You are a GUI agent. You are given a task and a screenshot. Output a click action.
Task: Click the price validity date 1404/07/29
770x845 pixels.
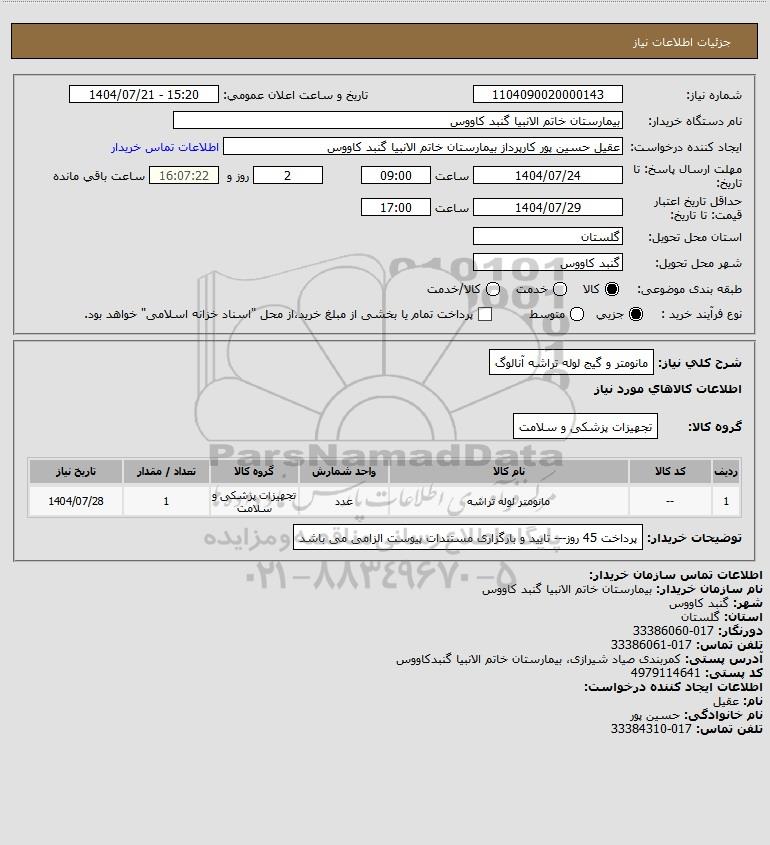click(547, 207)
